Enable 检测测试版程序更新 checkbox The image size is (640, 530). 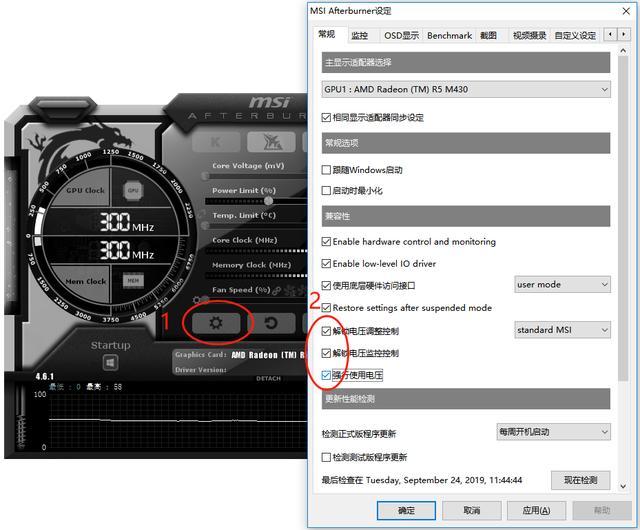tap(326, 457)
